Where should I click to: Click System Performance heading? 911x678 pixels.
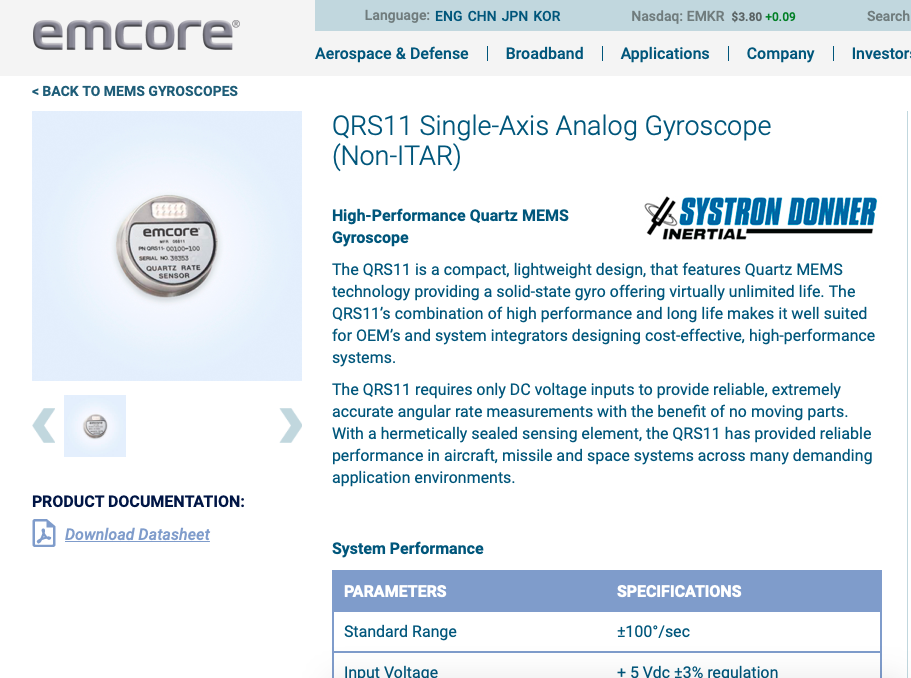tap(407, 548)
